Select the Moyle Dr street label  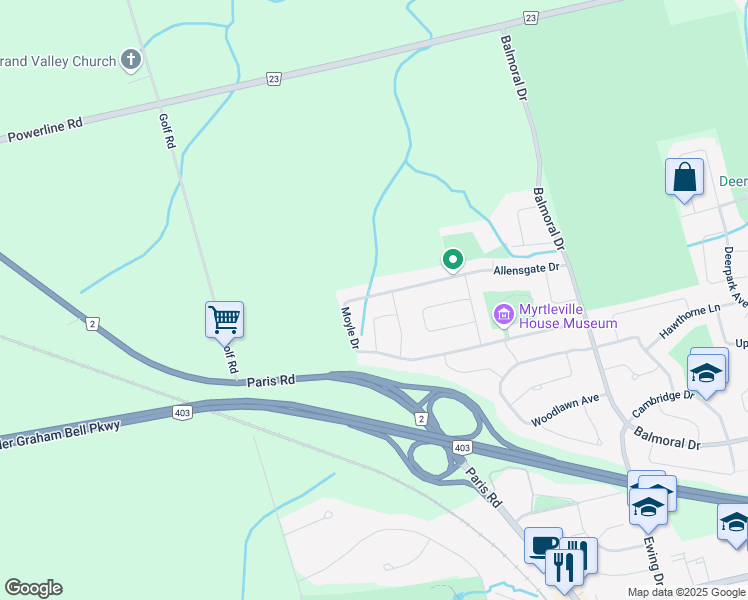click(x=350, y=328)
